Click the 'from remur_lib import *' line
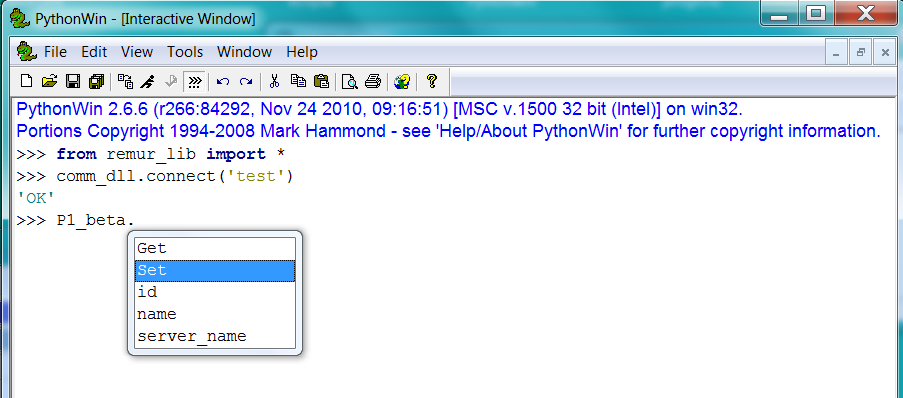 click(151, 154)
